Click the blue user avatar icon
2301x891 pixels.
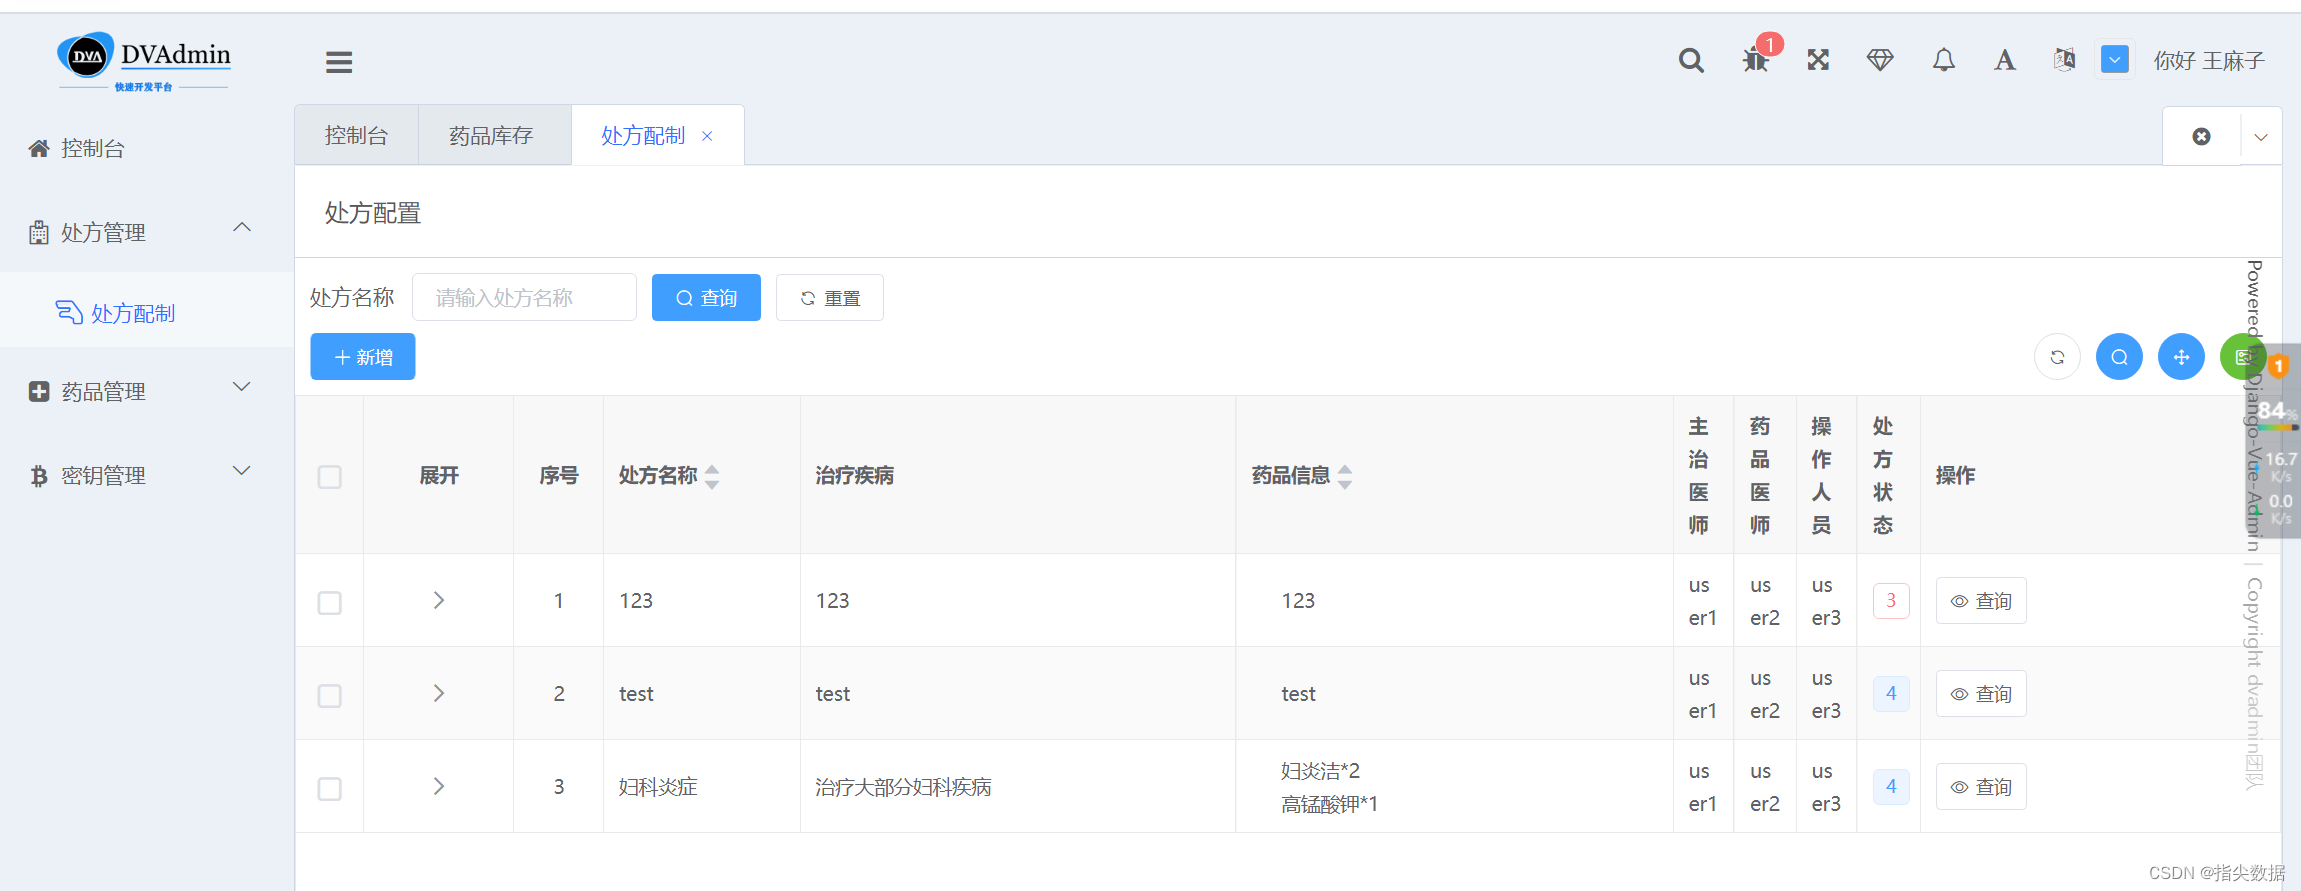[x=2114, y=60]
